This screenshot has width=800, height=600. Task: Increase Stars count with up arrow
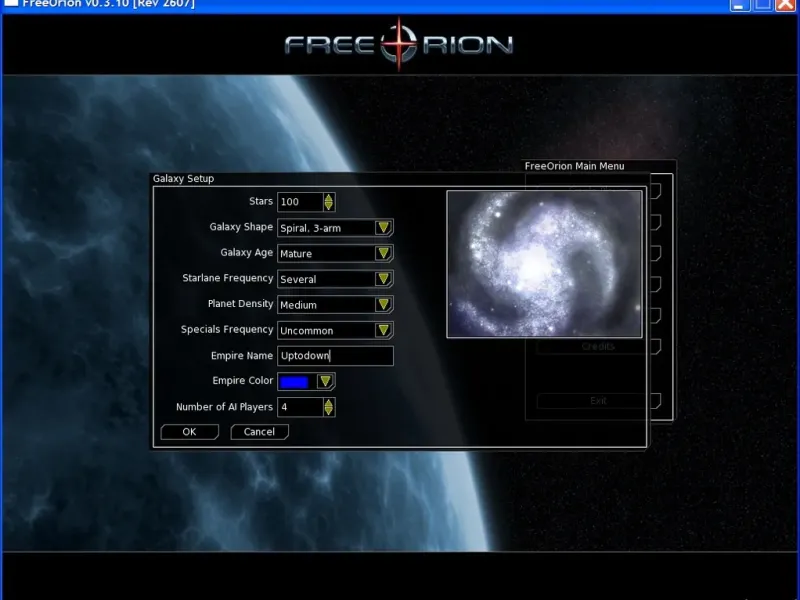(x=329, y=198)
